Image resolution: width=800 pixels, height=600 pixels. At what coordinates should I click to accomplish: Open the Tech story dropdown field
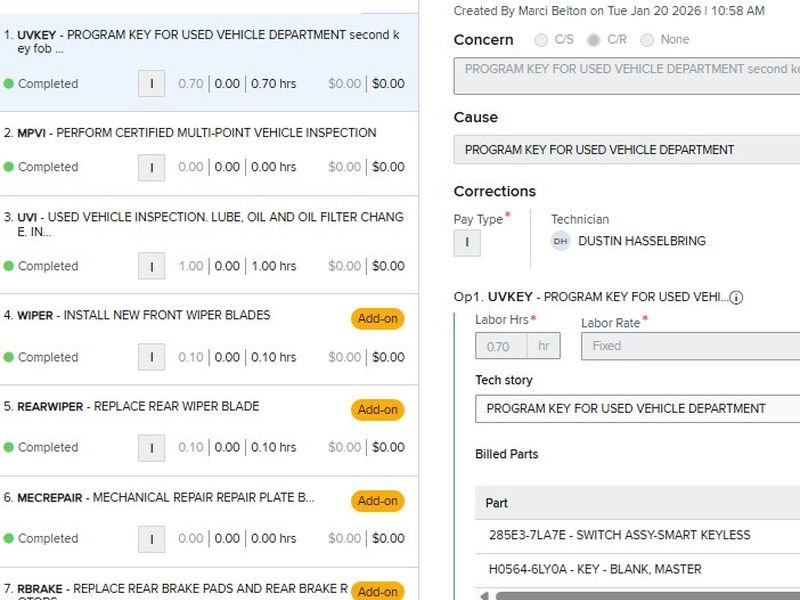(x=637, y=408)
